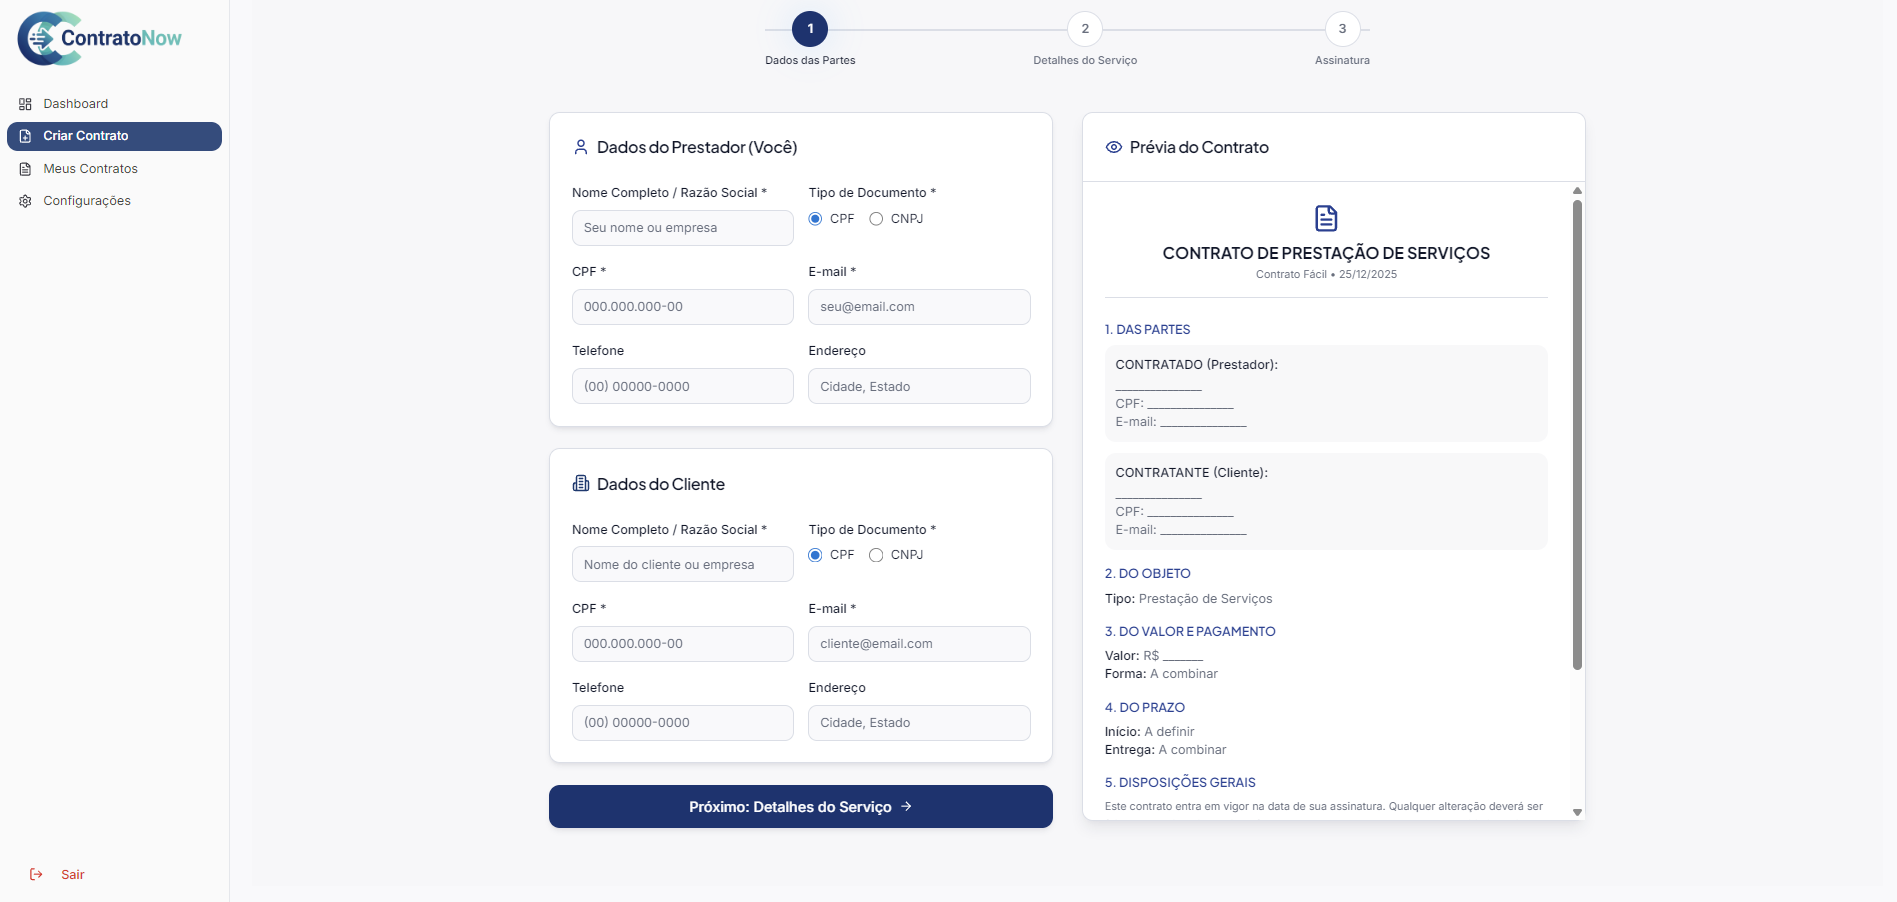This screenshot has width=1897, height=902.
Task: Click the building icon beside Dados do Cliente
Action: (580, 484)
